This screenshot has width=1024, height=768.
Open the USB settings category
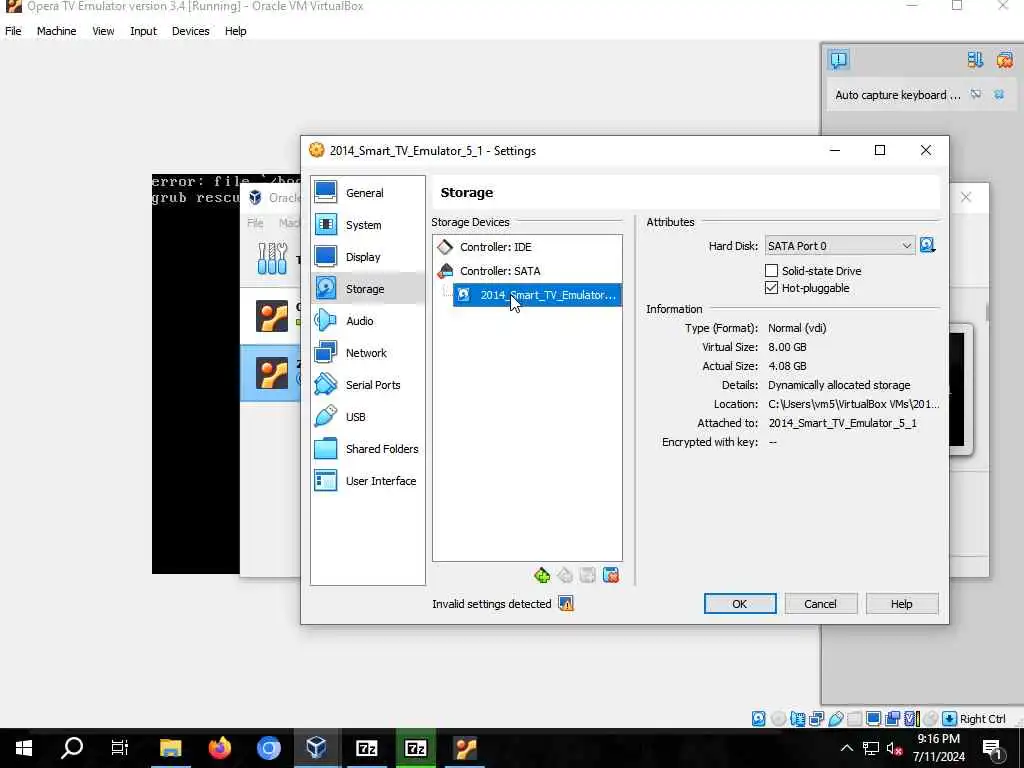(x=368, y=417)
